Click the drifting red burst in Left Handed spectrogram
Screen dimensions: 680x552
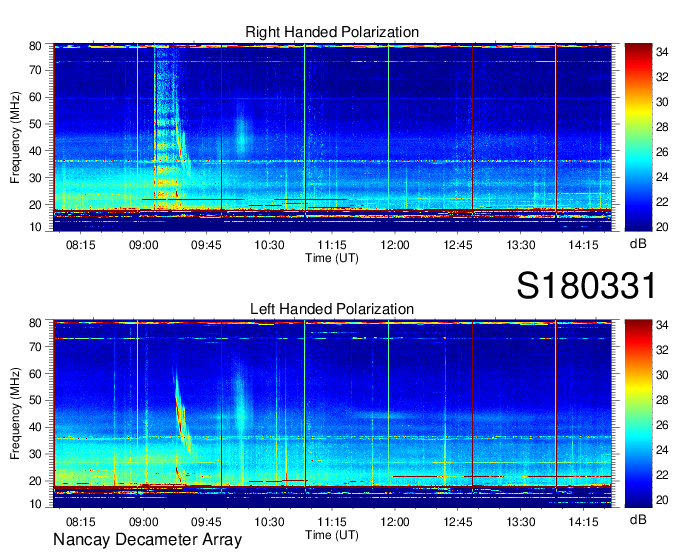(x=181, y=412)
